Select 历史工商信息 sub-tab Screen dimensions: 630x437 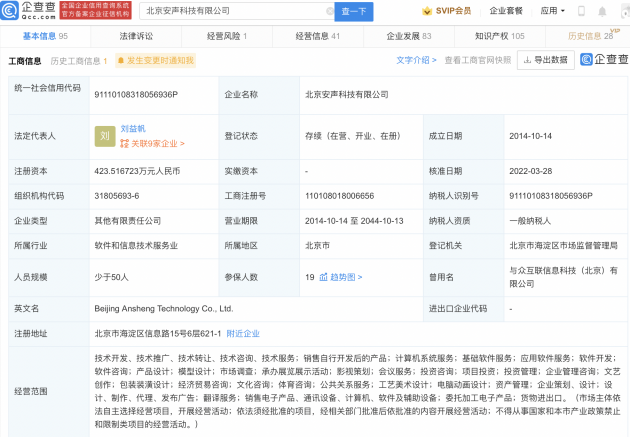(79, 61)
